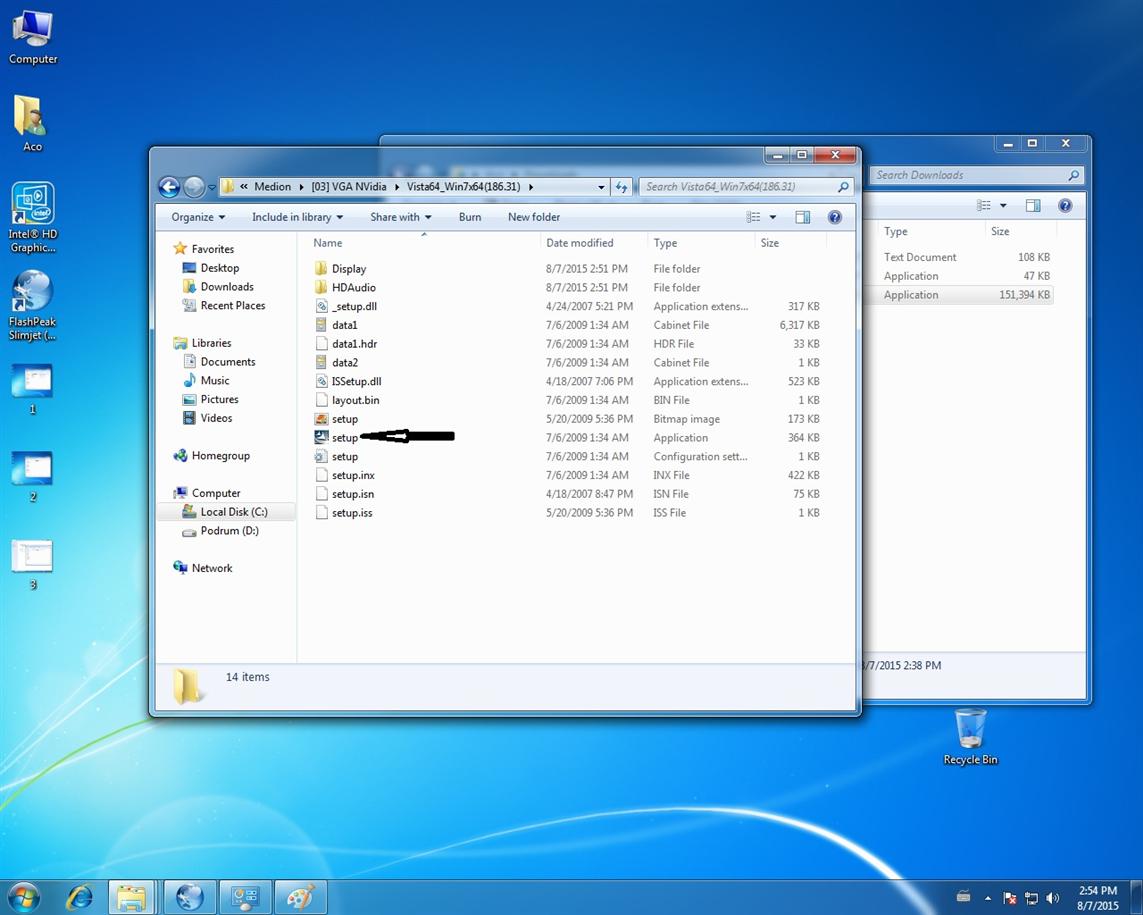Open the Display folder
Screen dimensions: 1143x915
(348, 269)
